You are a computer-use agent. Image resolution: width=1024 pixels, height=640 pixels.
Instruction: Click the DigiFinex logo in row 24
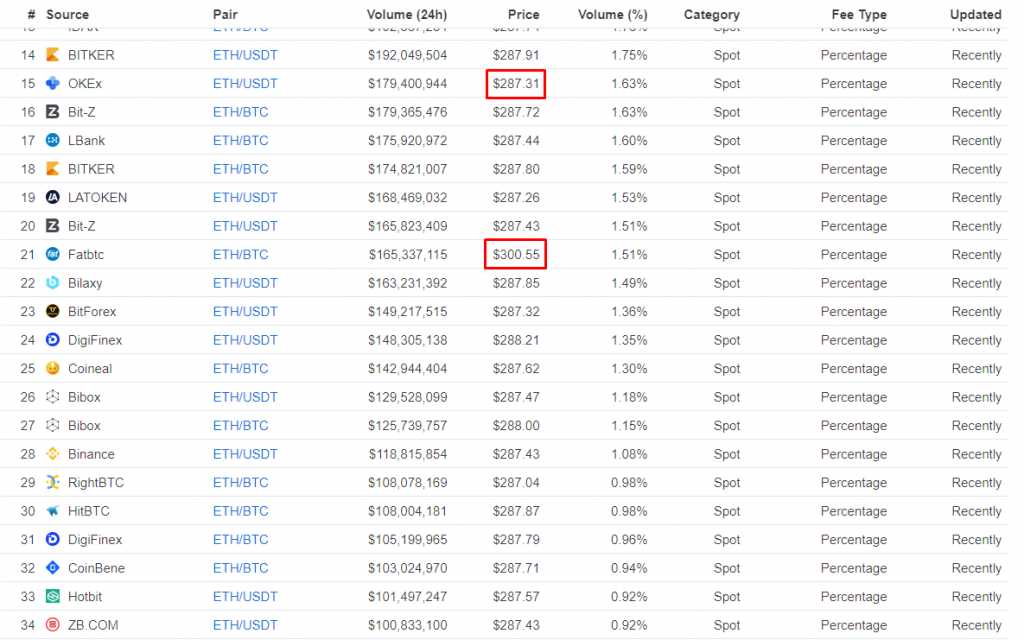click(x=53, y=340)
